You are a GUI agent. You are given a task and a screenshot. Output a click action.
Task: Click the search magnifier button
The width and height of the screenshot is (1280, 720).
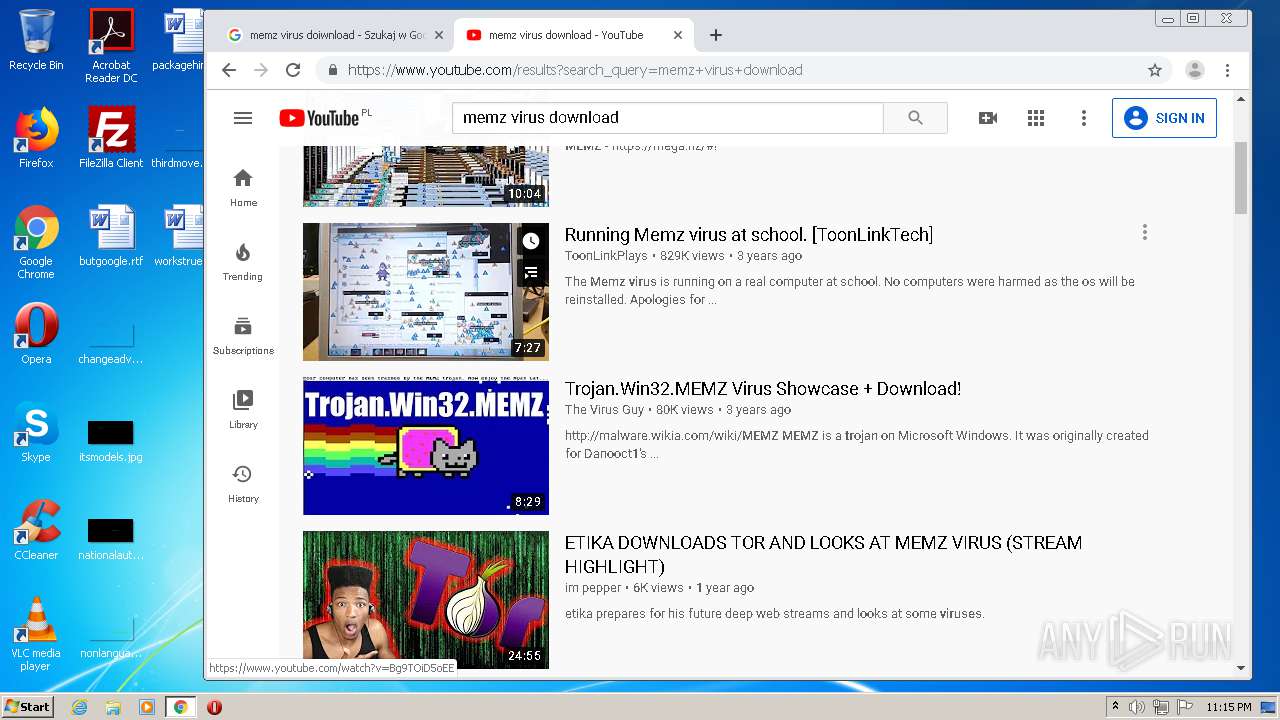click(x=915, y=118)
